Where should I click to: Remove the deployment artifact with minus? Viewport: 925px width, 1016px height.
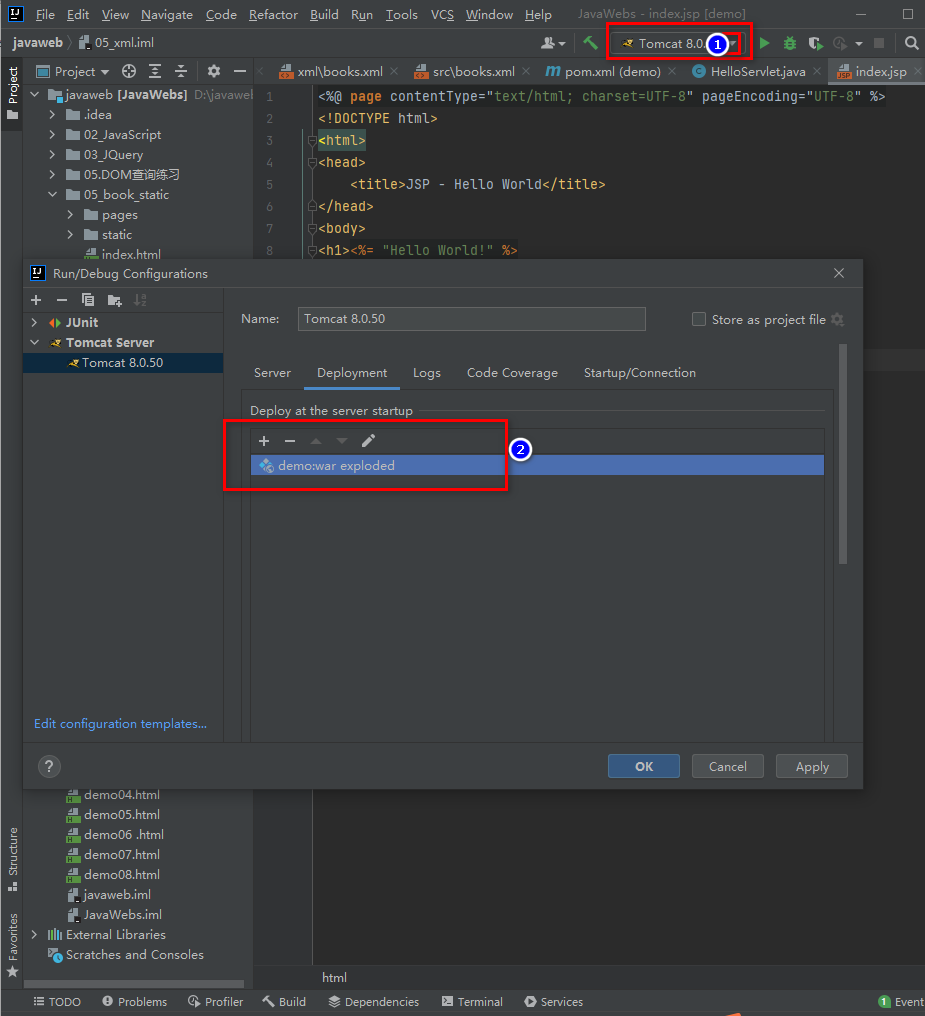pos(290,441)
